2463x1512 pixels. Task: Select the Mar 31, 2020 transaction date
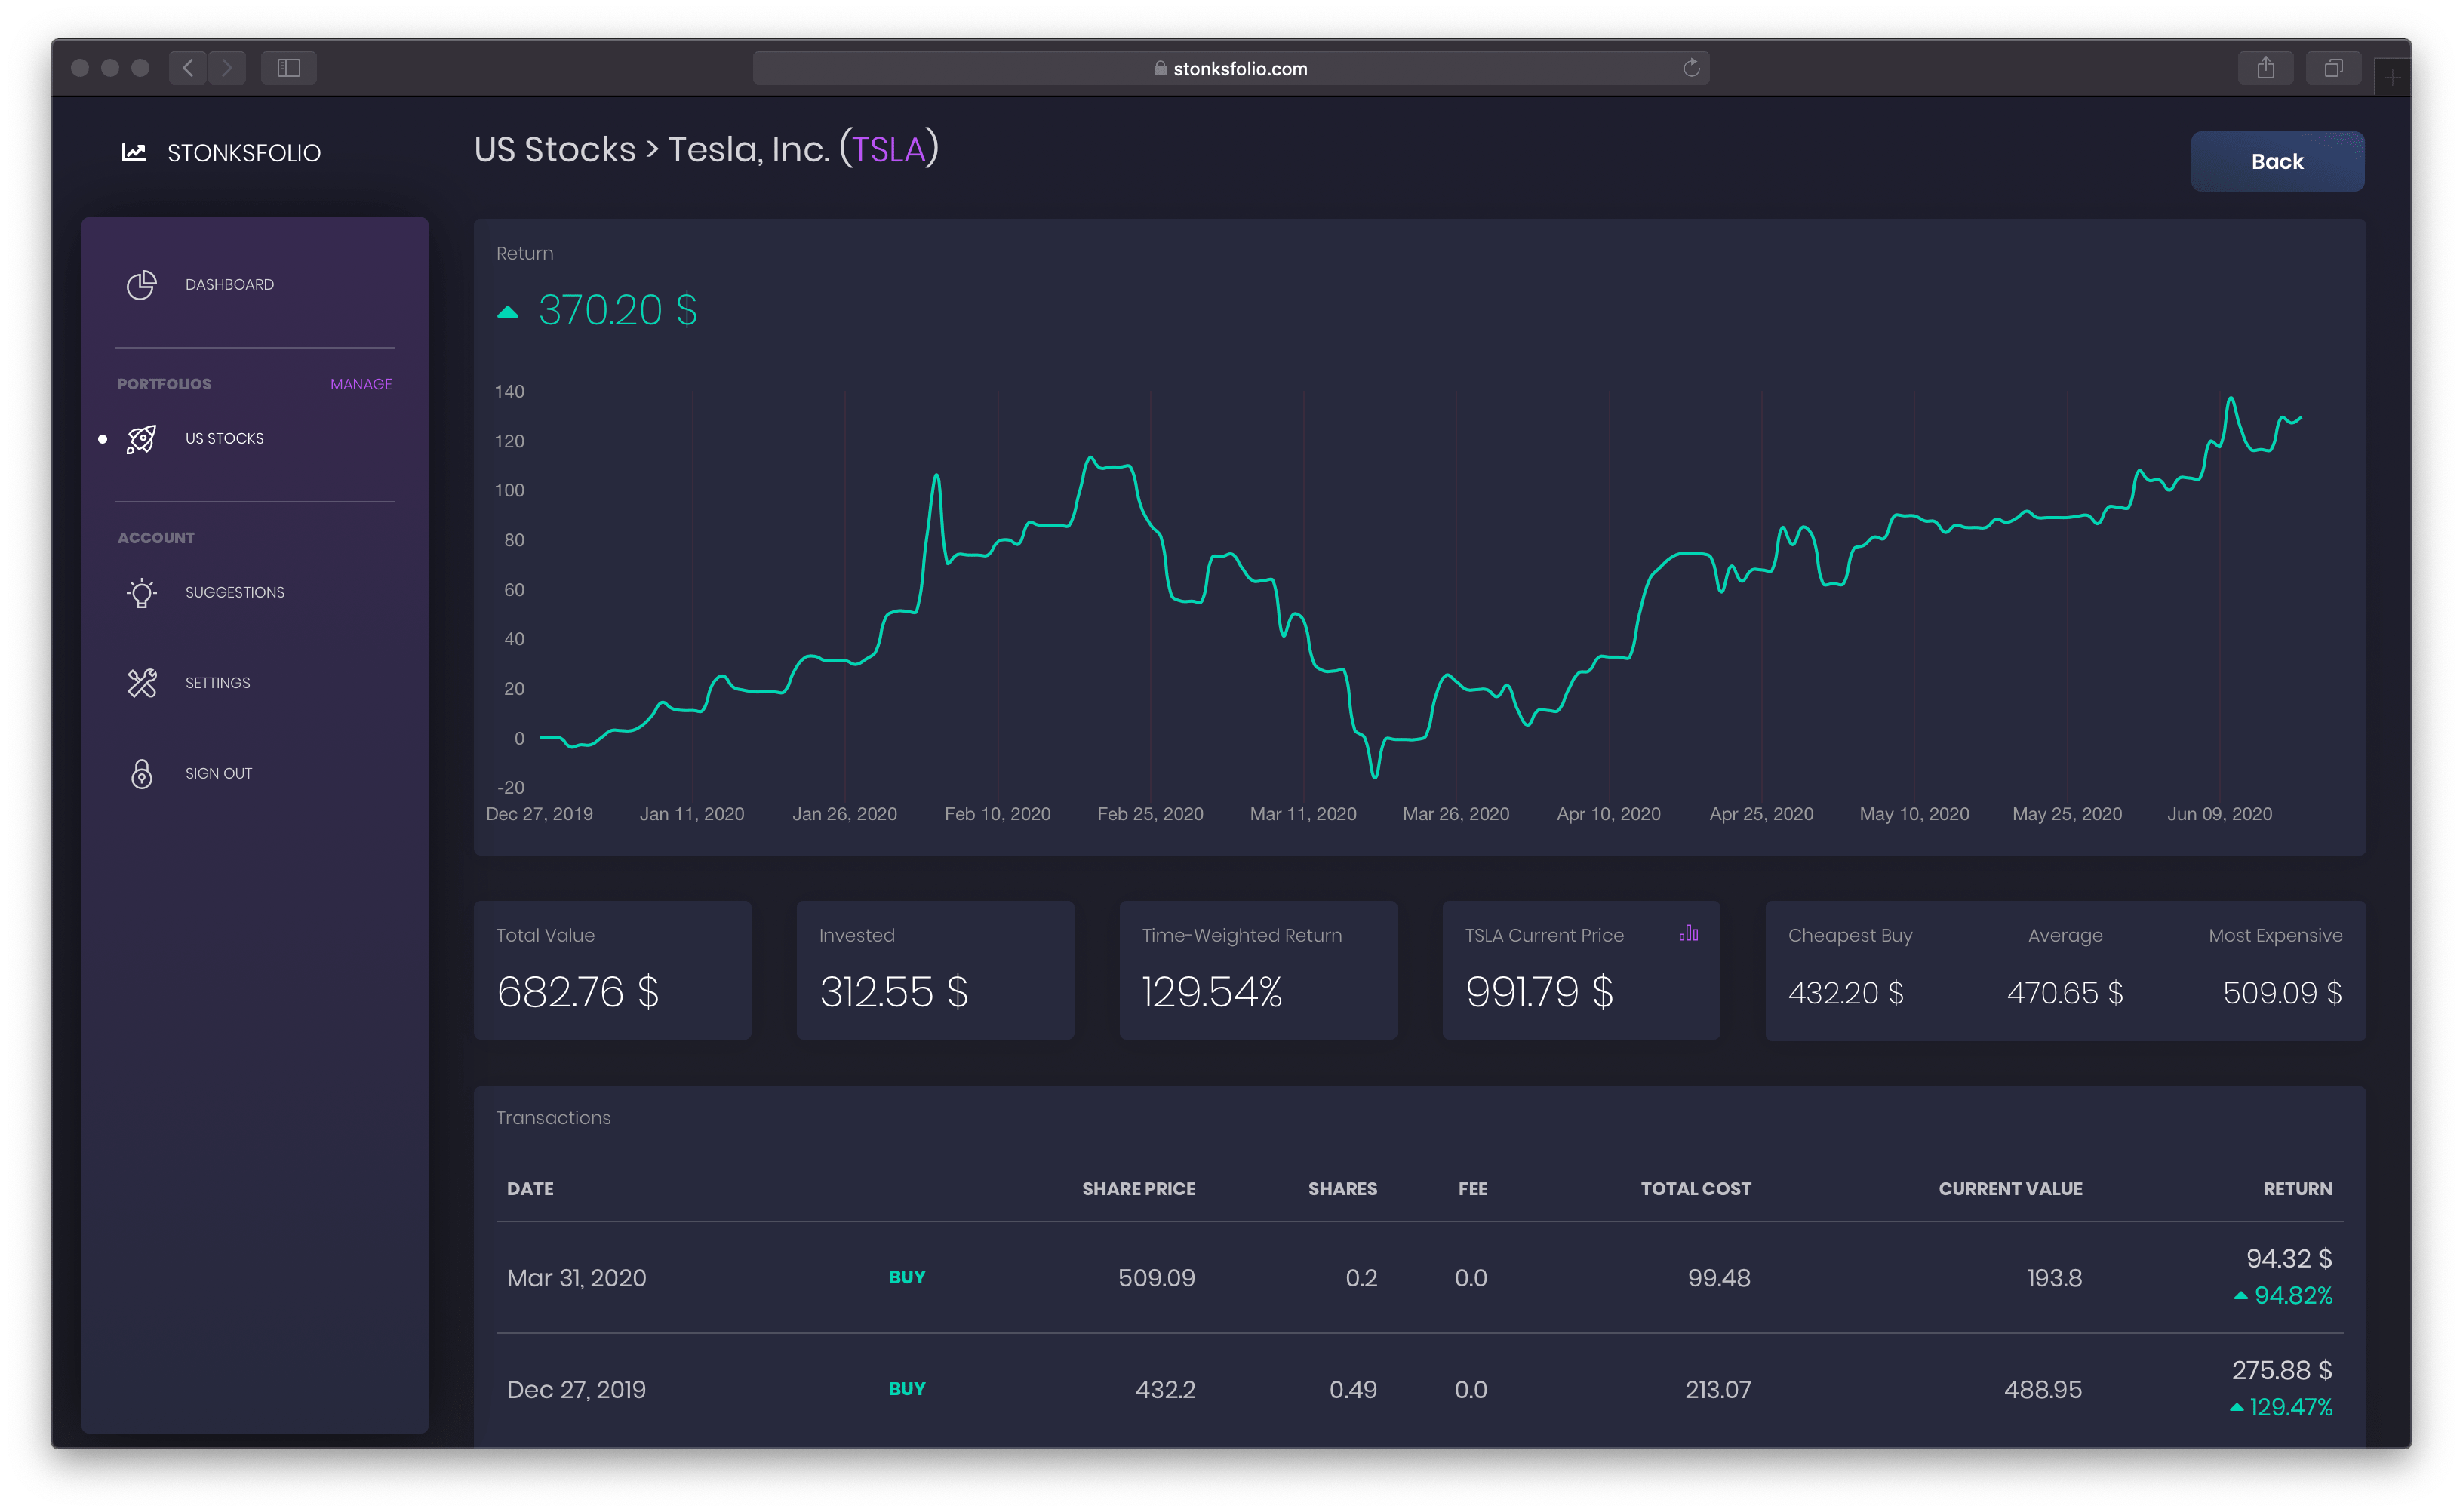577,1278
